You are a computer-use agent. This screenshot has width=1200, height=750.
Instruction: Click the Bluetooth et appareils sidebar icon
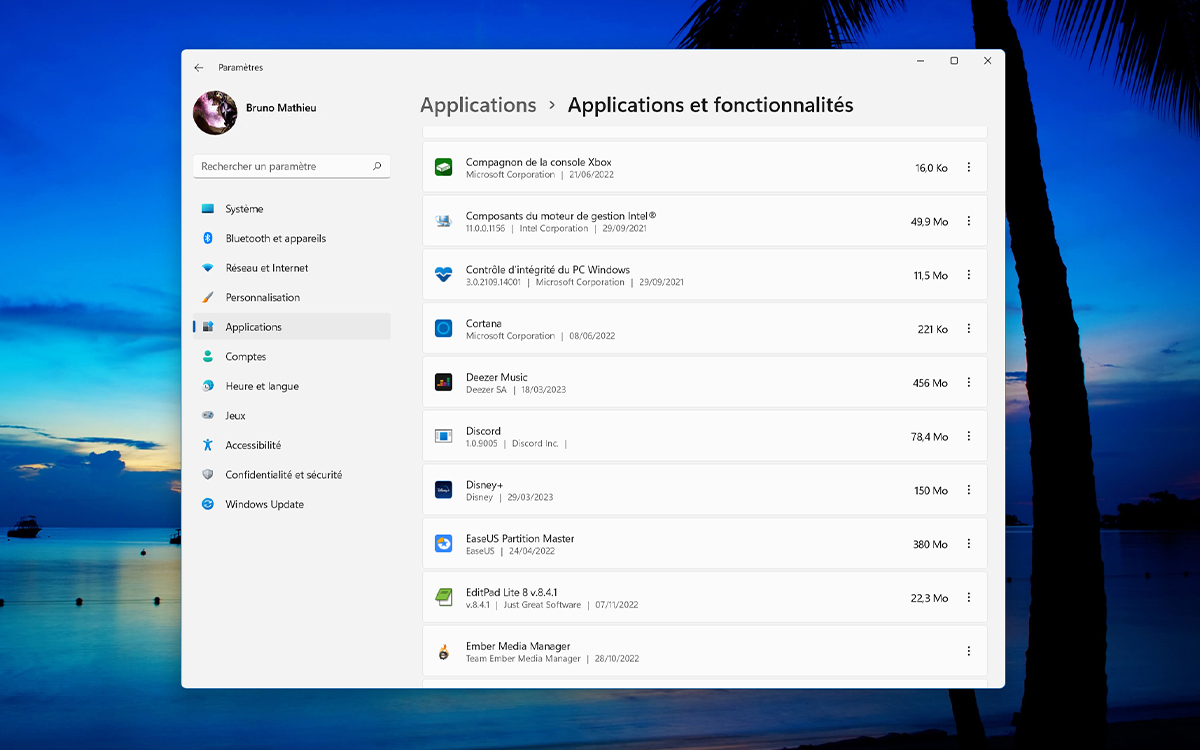(210, 238)
